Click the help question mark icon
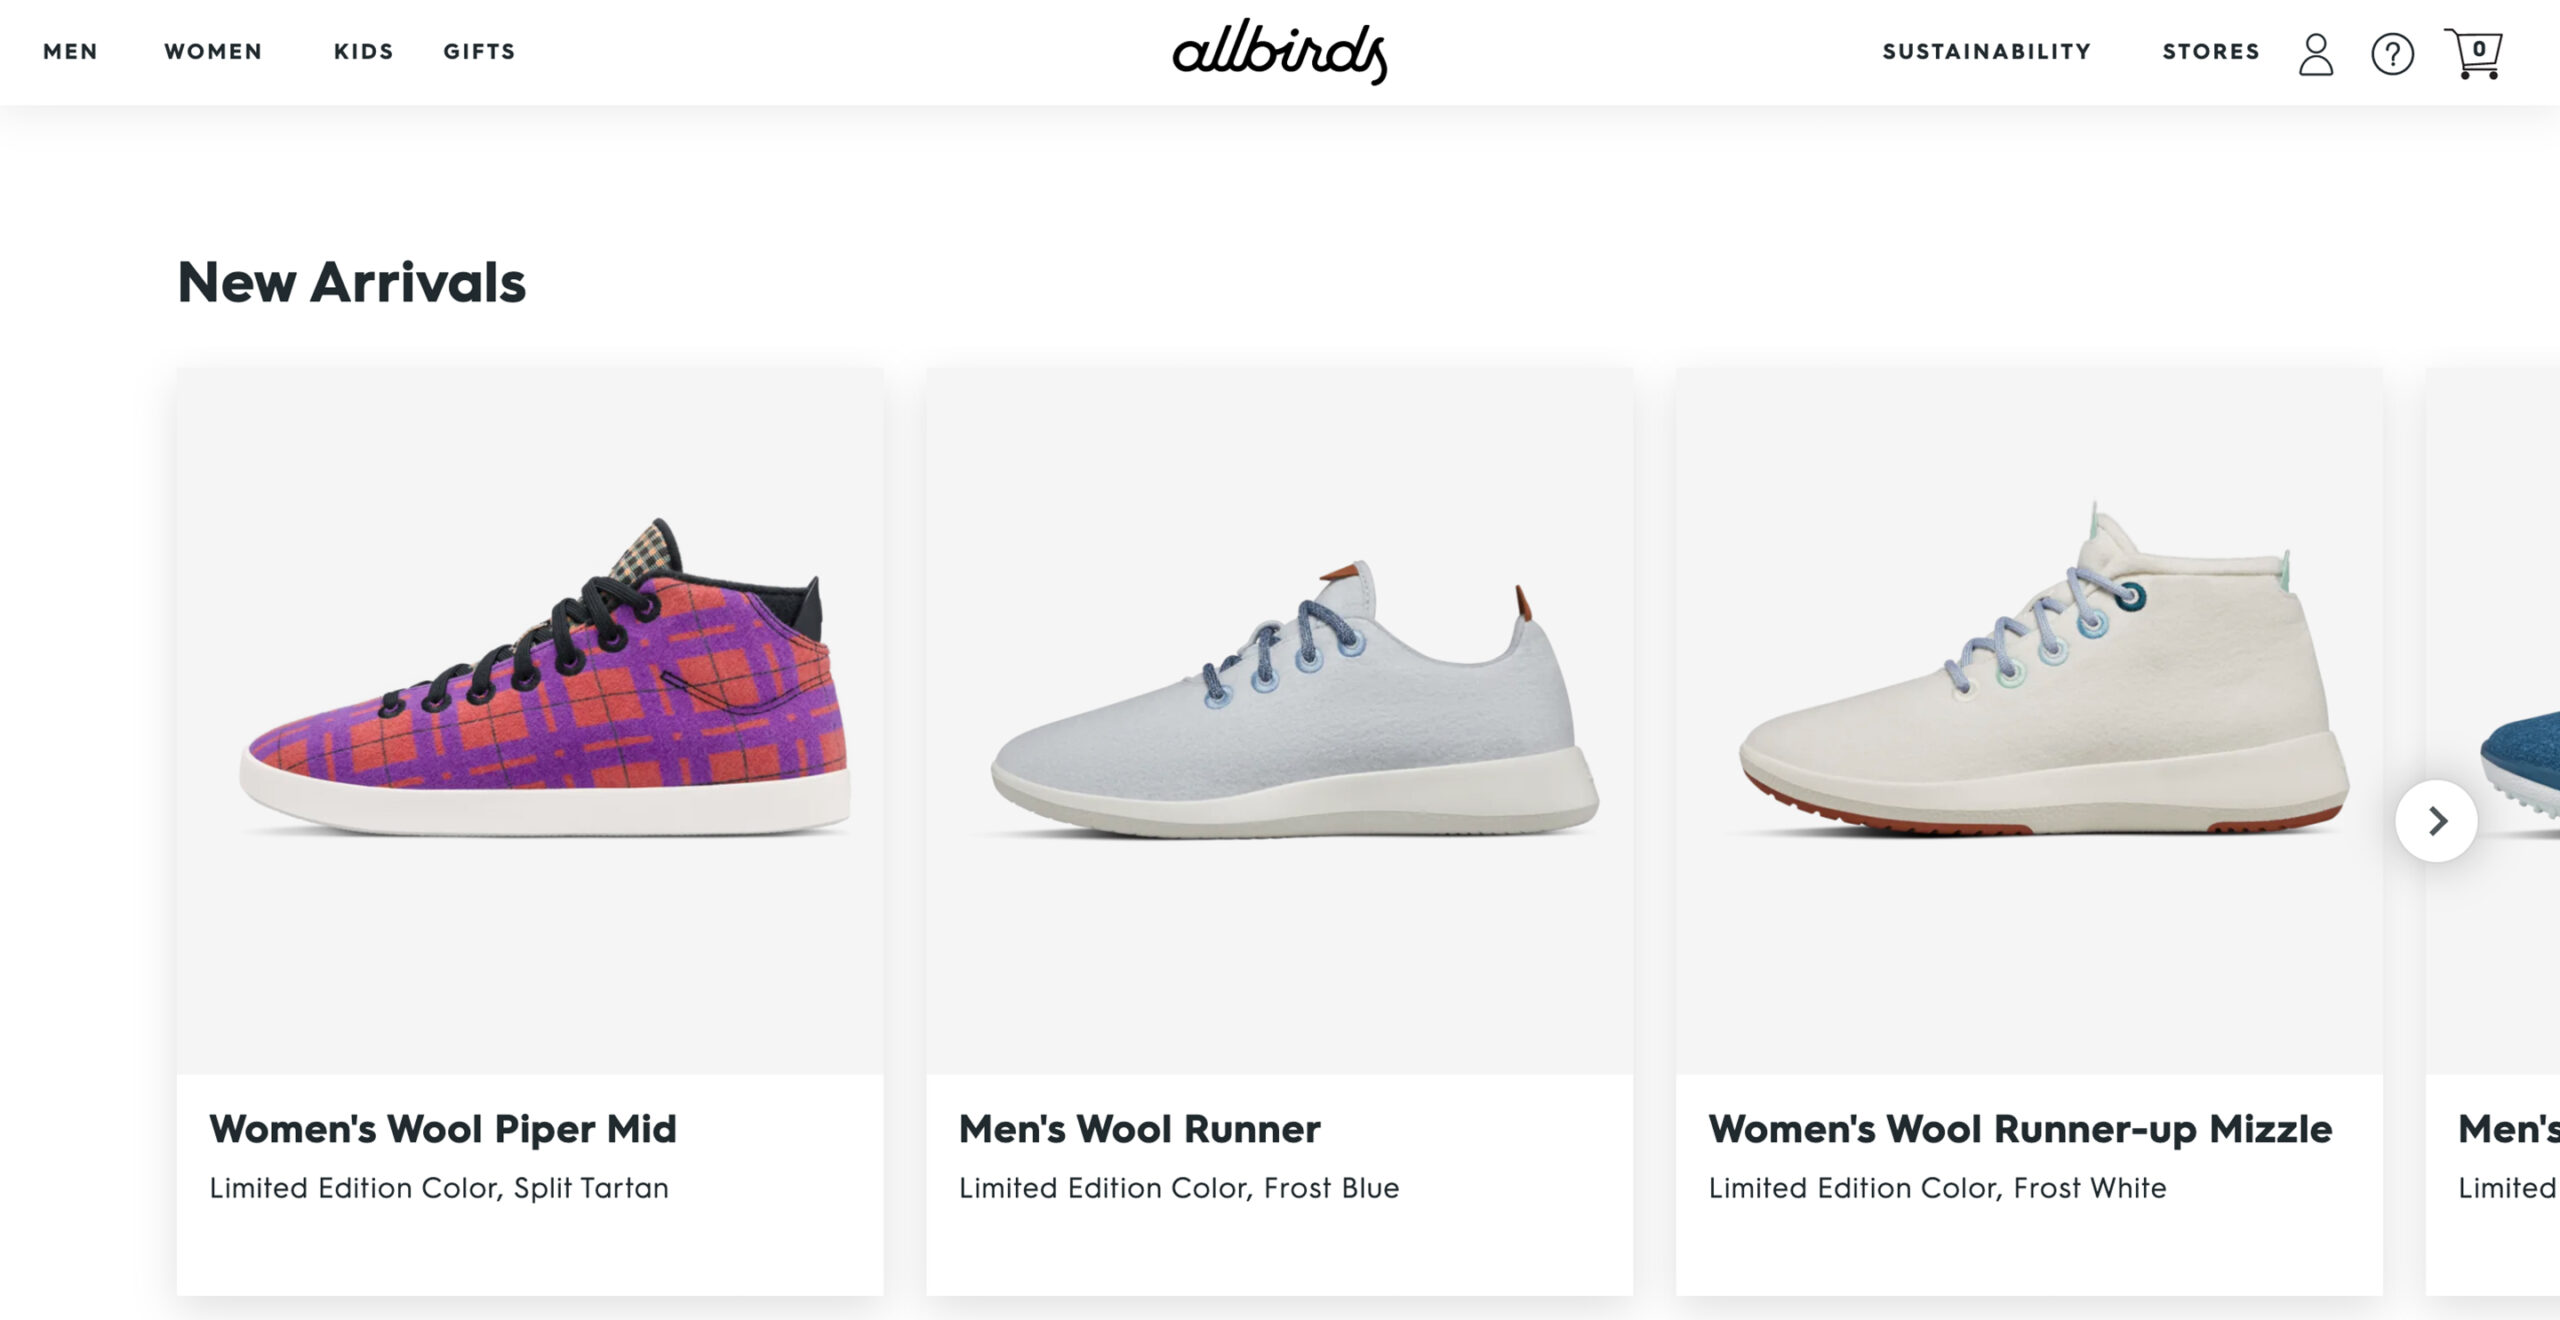The width and height of the screenshot is (2560, 1320). [2392, 56]
